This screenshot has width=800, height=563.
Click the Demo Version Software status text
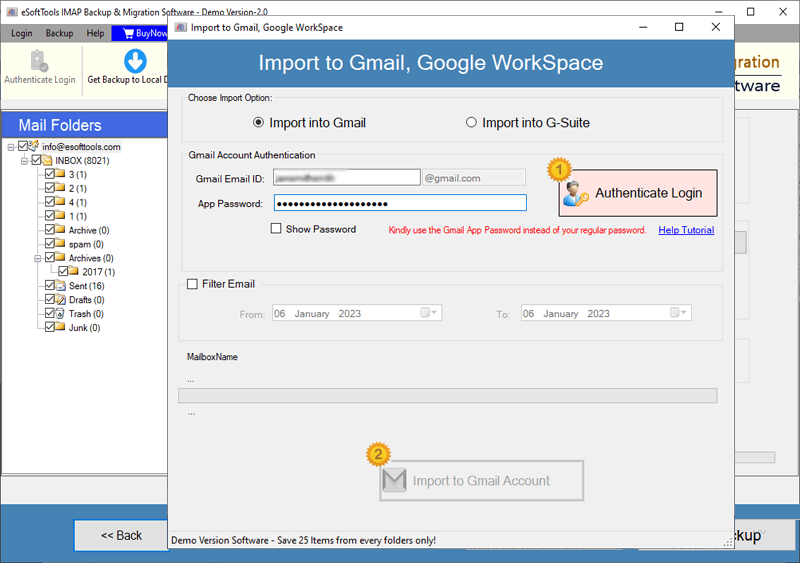[303, 540]
